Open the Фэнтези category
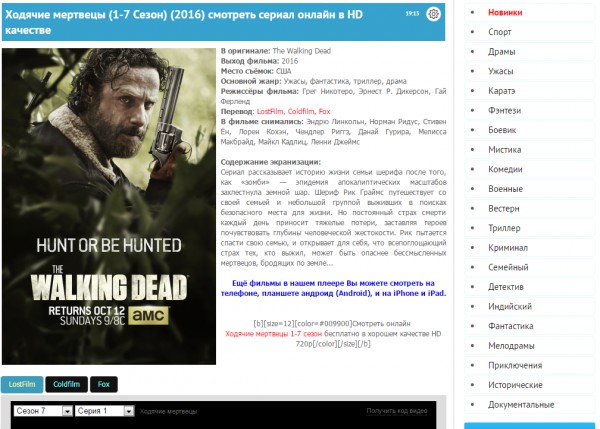 (504, 110)
